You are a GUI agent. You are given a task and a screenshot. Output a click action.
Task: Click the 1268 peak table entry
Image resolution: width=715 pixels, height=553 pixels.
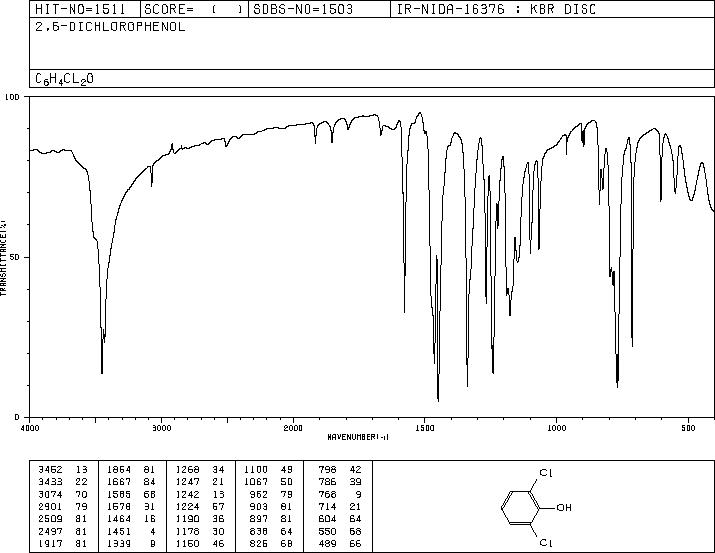coord(200,469)
